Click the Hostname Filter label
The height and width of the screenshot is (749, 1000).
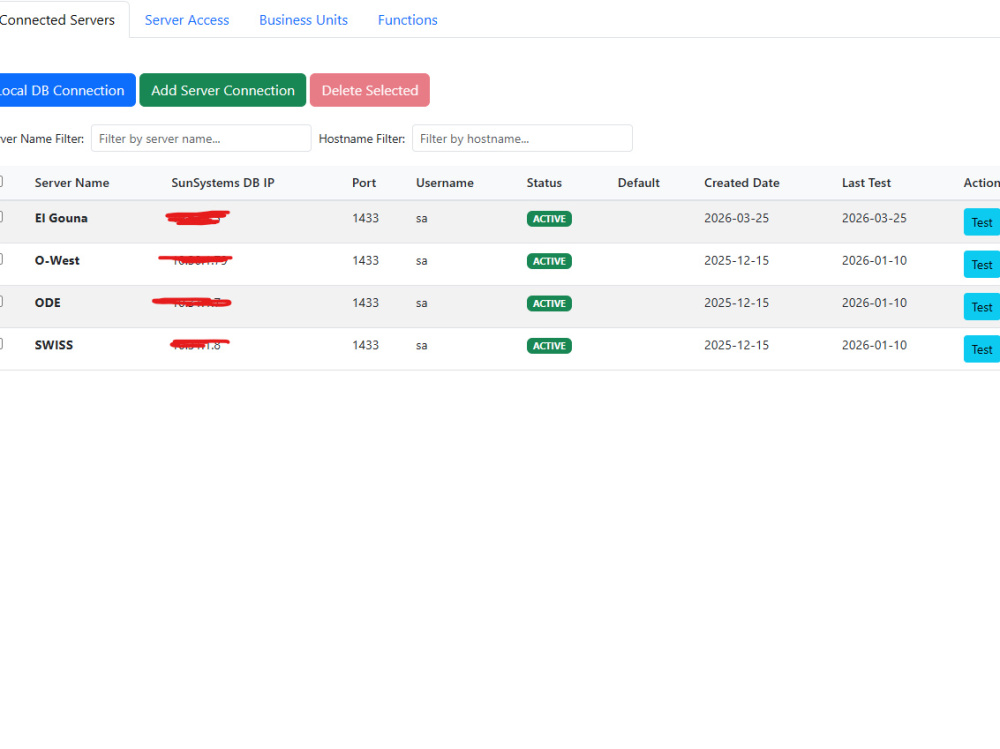(x=362, y=138)
